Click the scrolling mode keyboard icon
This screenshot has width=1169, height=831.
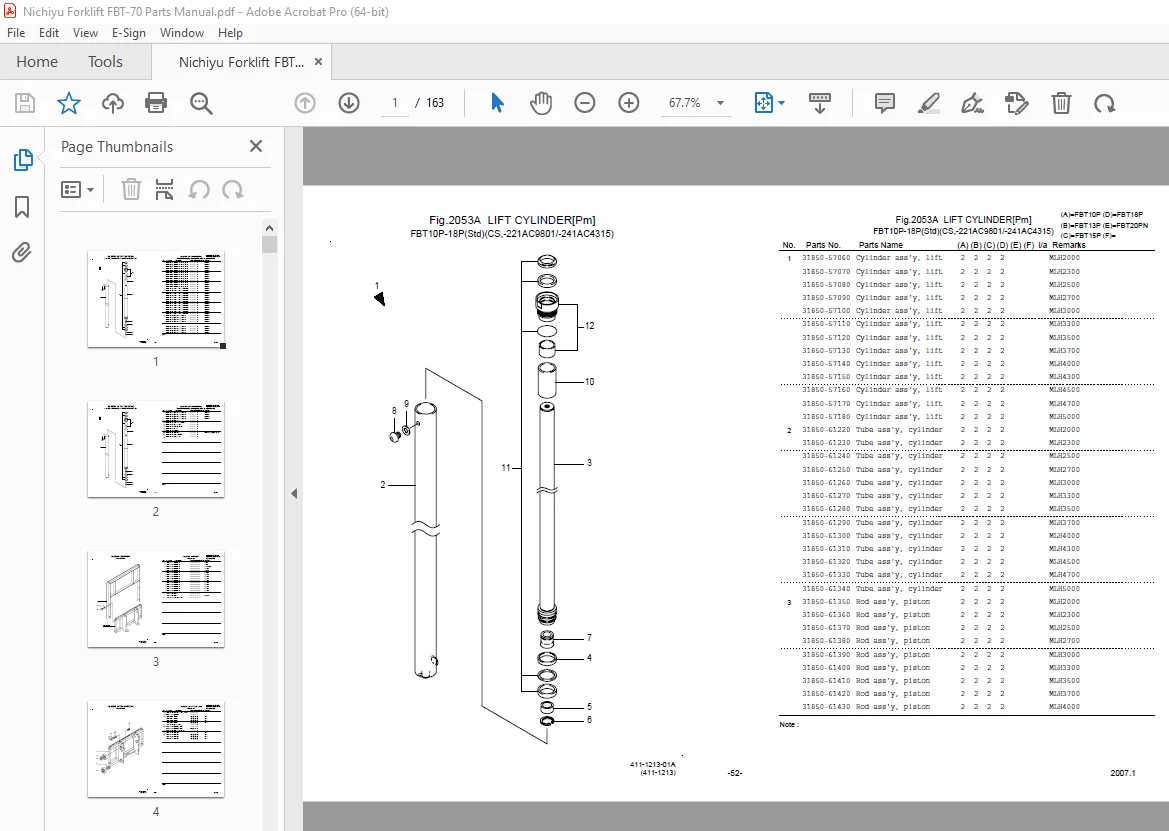[819, 103]
